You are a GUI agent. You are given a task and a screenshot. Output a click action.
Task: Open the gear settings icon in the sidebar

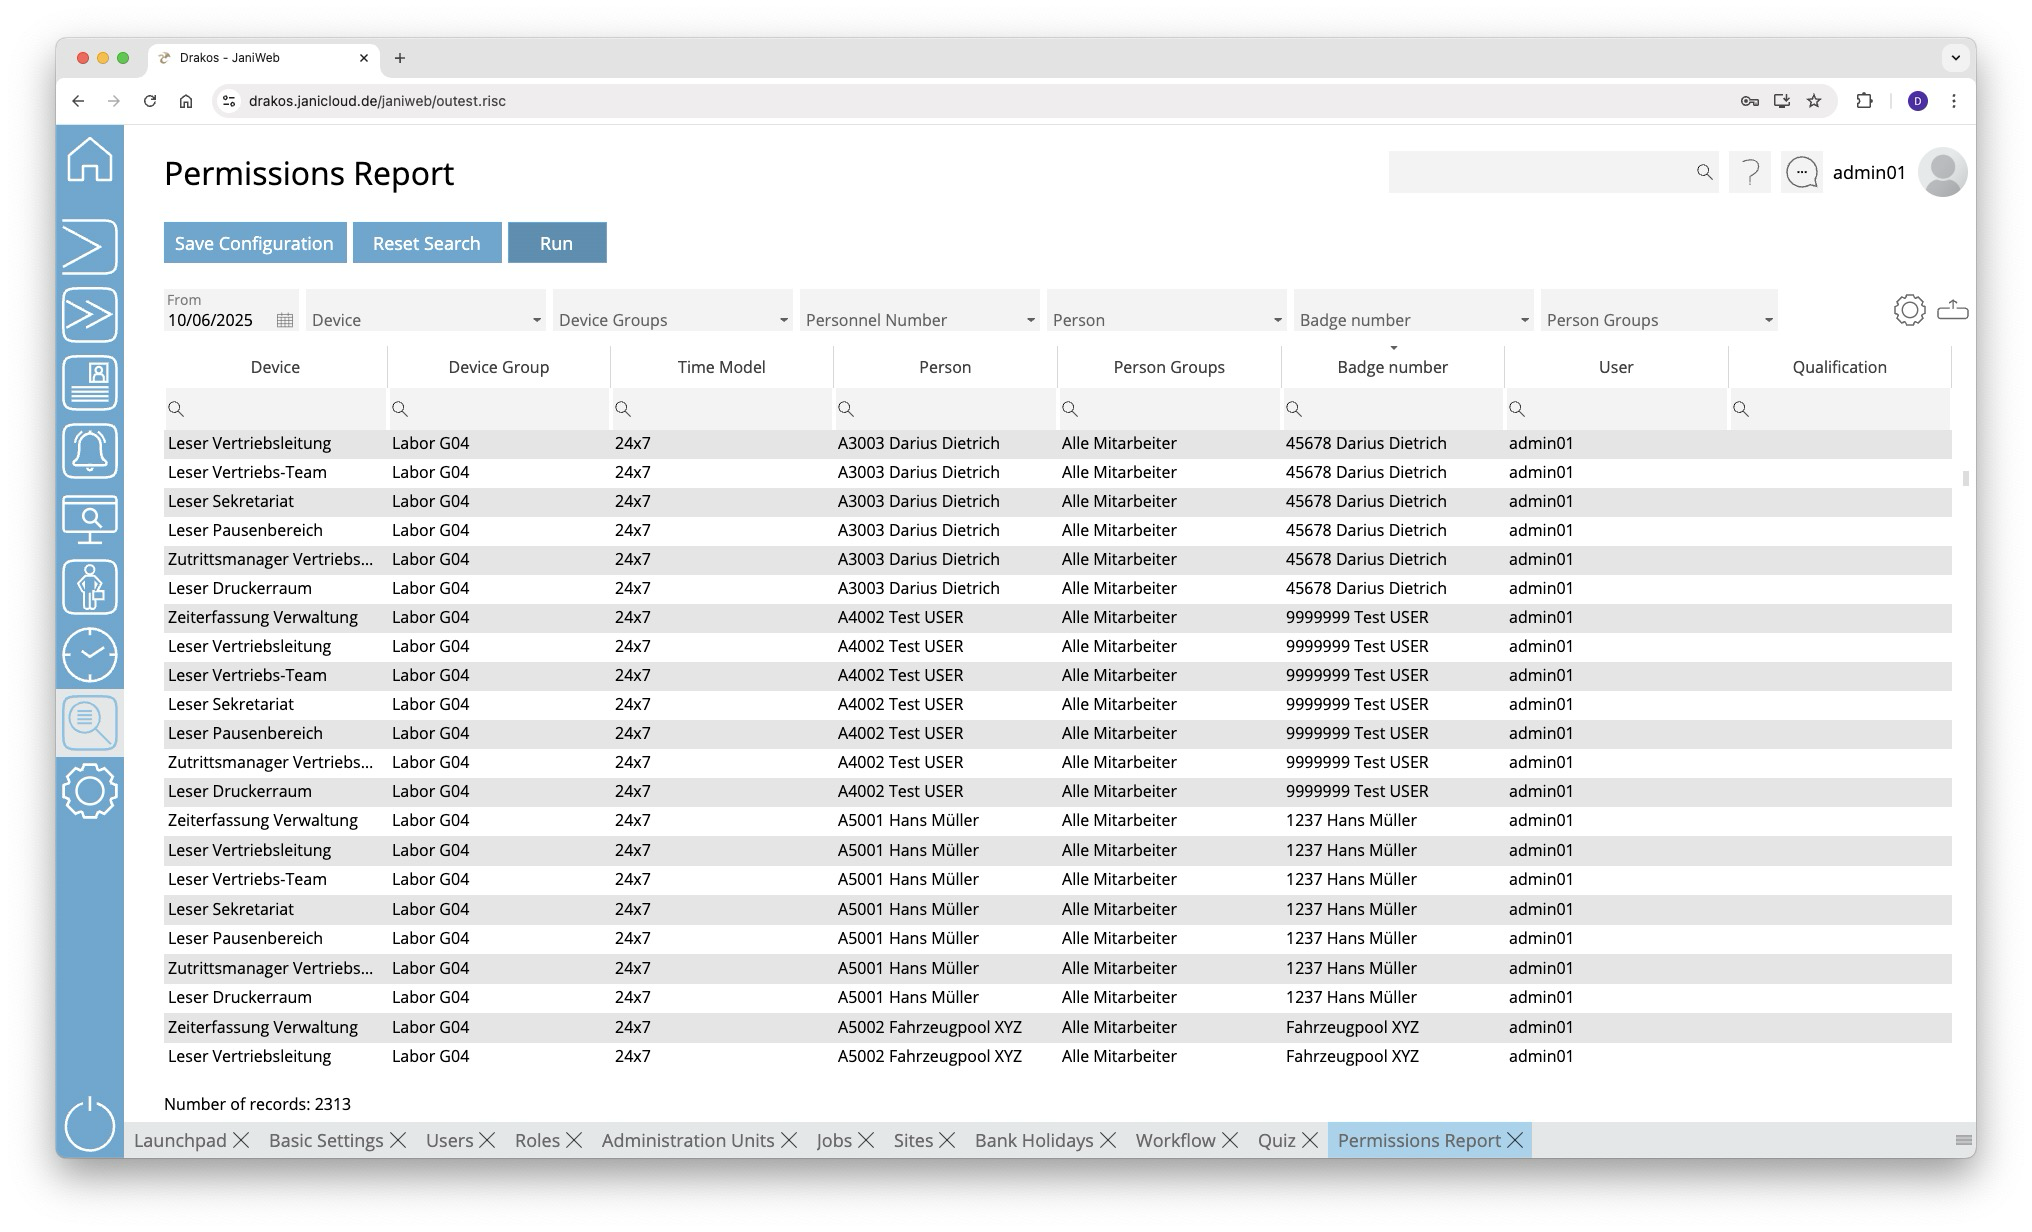(90, 791)
